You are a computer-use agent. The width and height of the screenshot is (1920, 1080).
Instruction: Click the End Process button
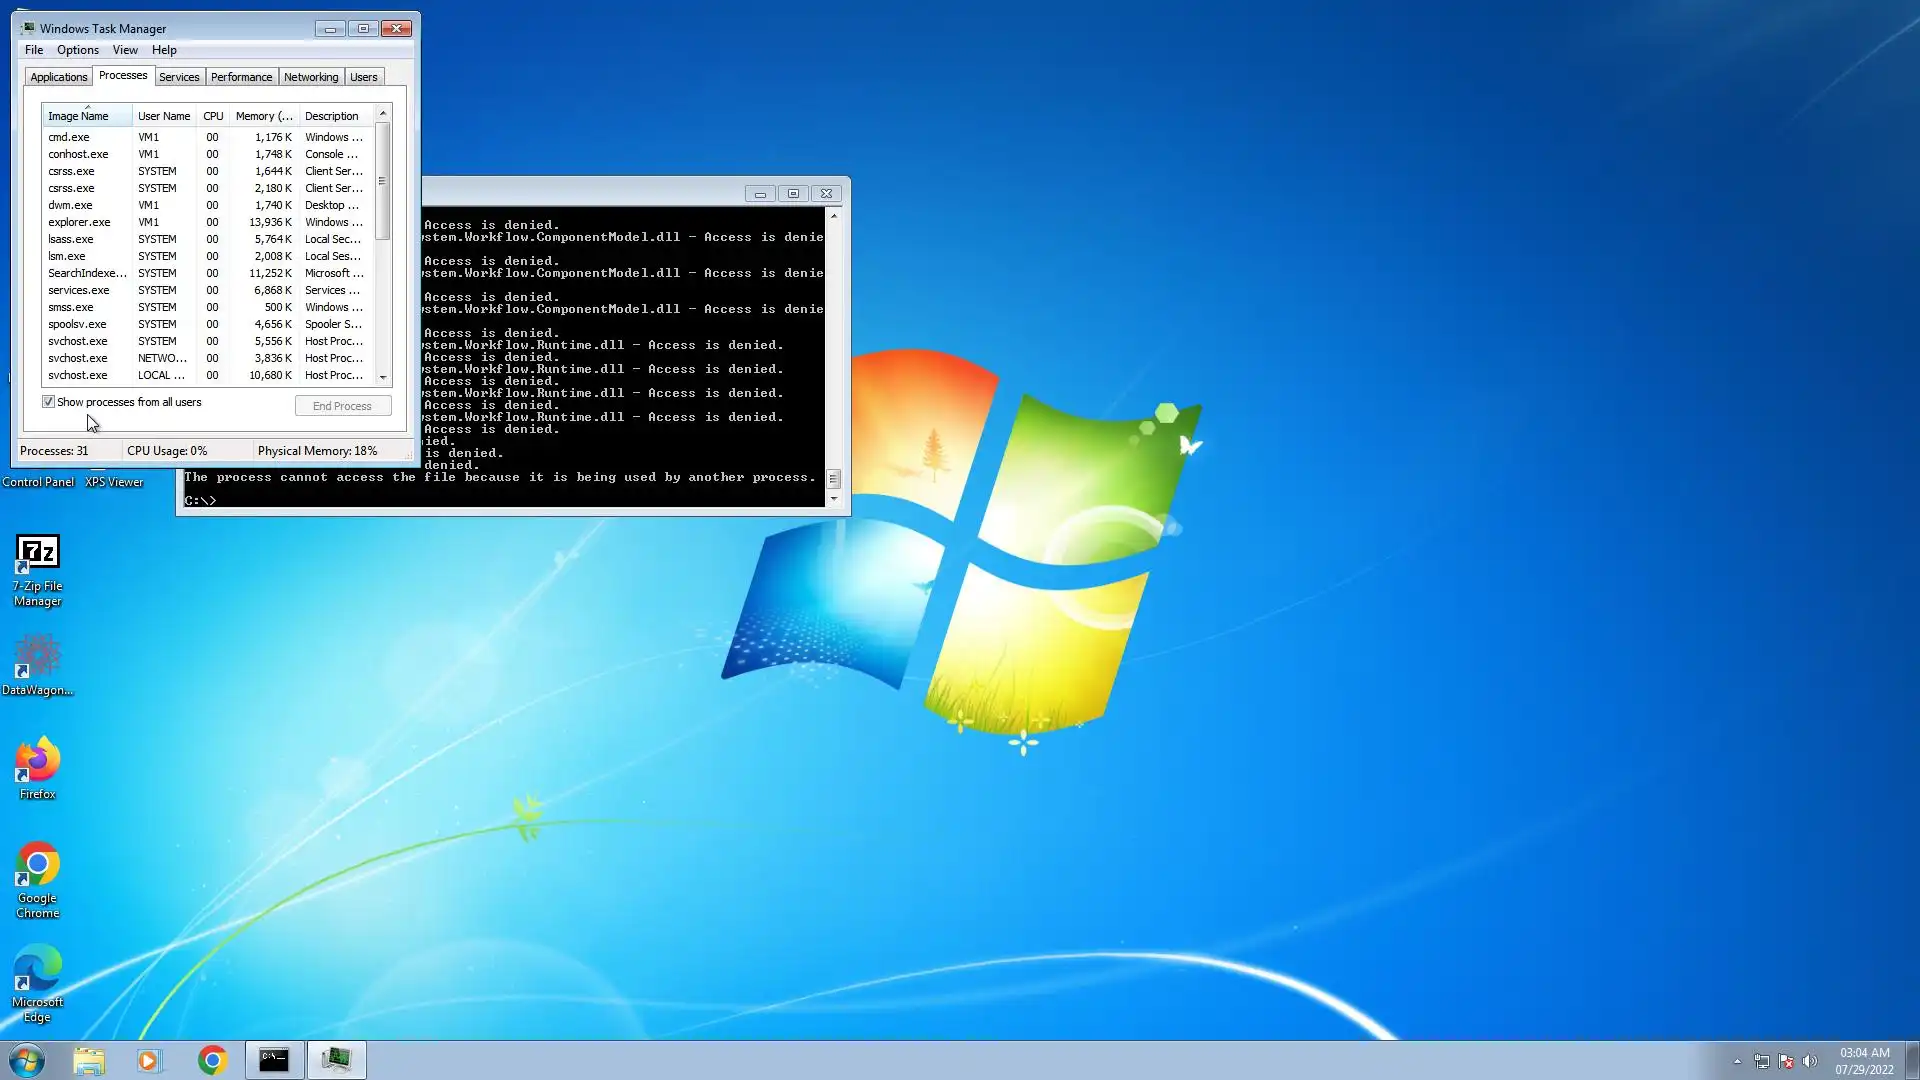coord(342,406)
